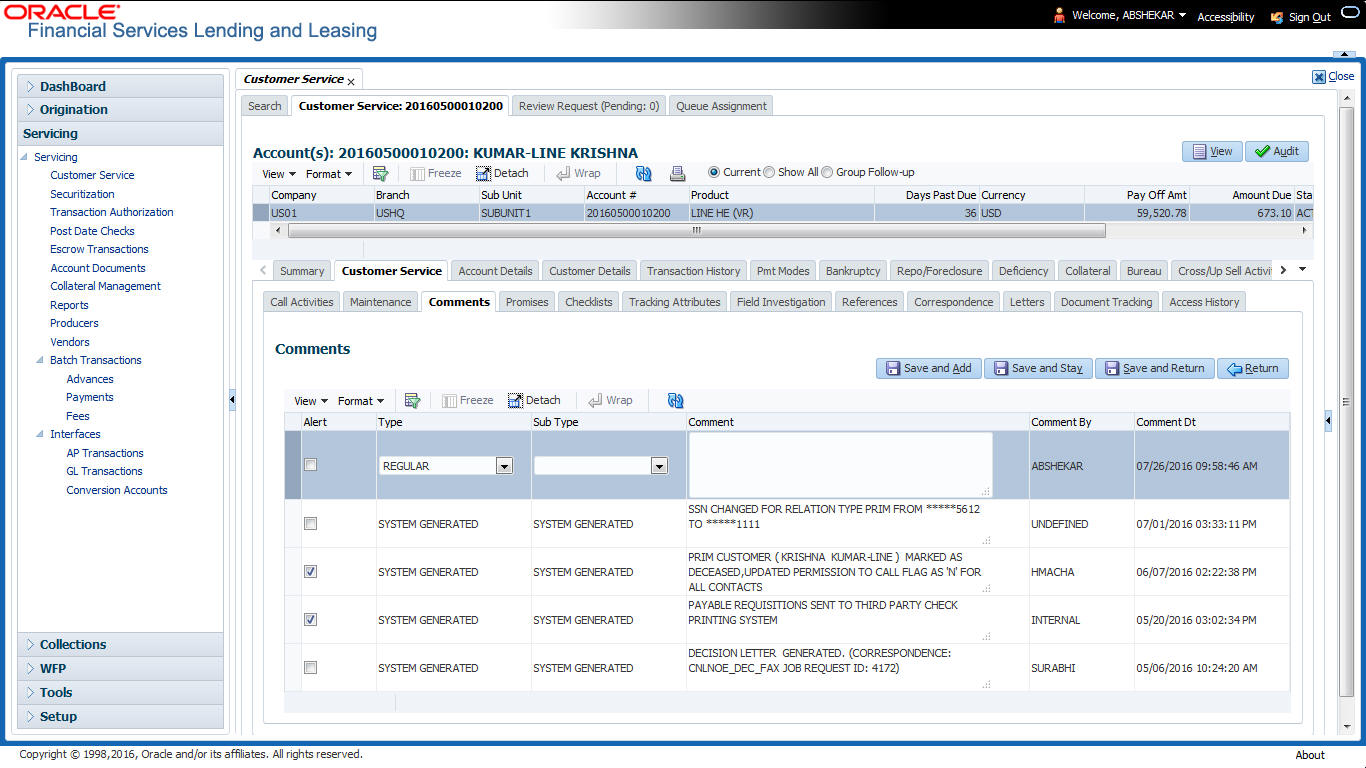The height and width of the screenshot is (768, 1366).
Task: Click the Detach icon in account toolbar
Action: 484,173
